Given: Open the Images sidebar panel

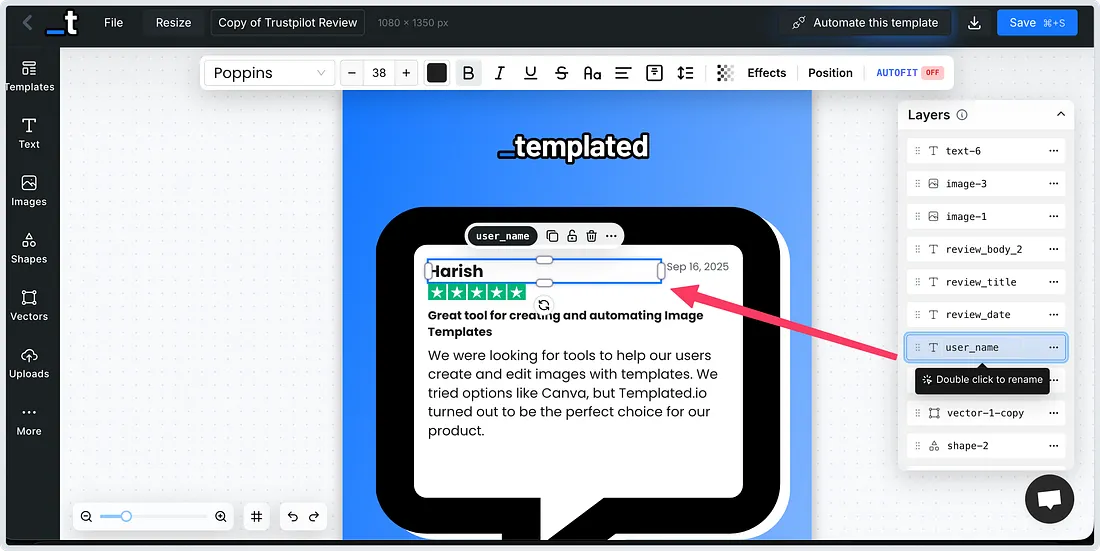Looking at the screenshot, I should 29,191.
